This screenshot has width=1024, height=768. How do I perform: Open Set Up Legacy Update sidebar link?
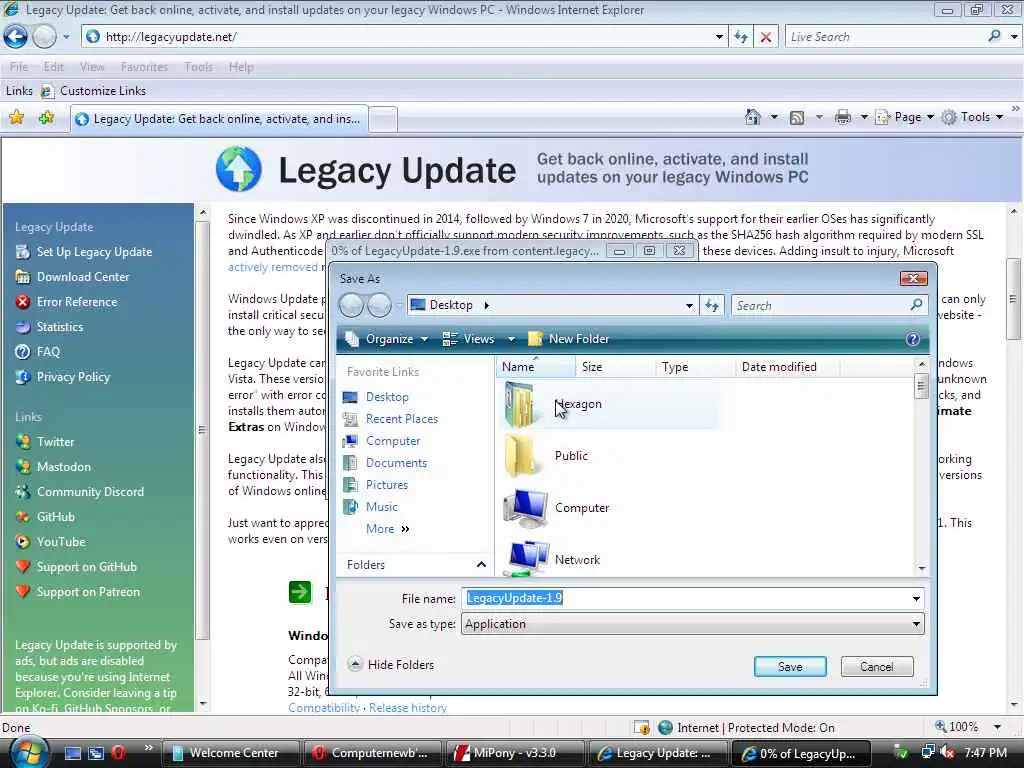94,251
